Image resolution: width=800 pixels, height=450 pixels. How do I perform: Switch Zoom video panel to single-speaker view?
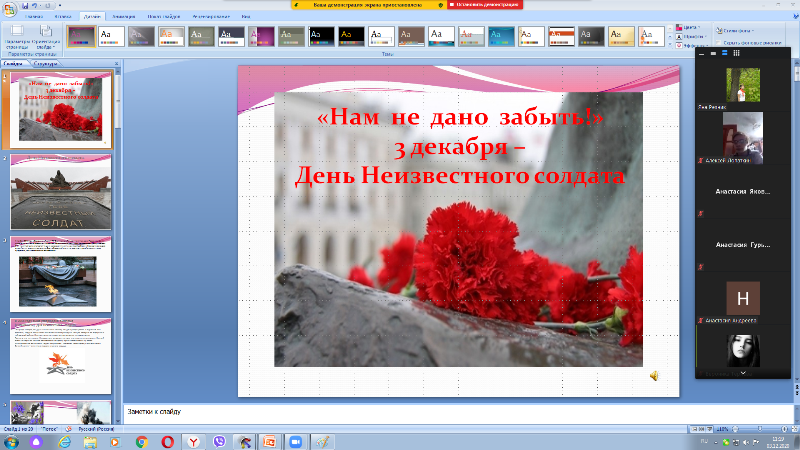click(713, 53)
